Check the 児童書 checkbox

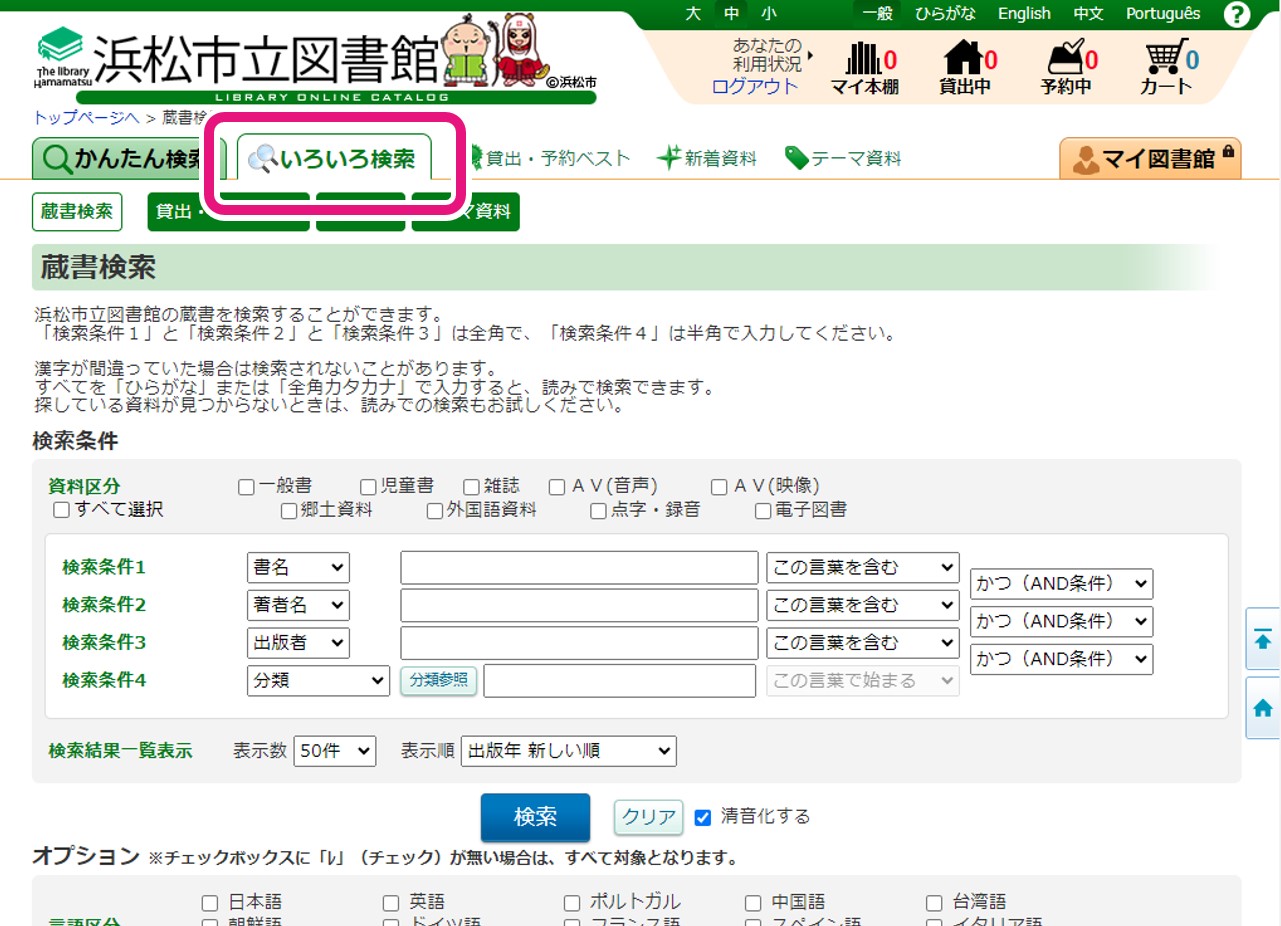pos(368,487)
